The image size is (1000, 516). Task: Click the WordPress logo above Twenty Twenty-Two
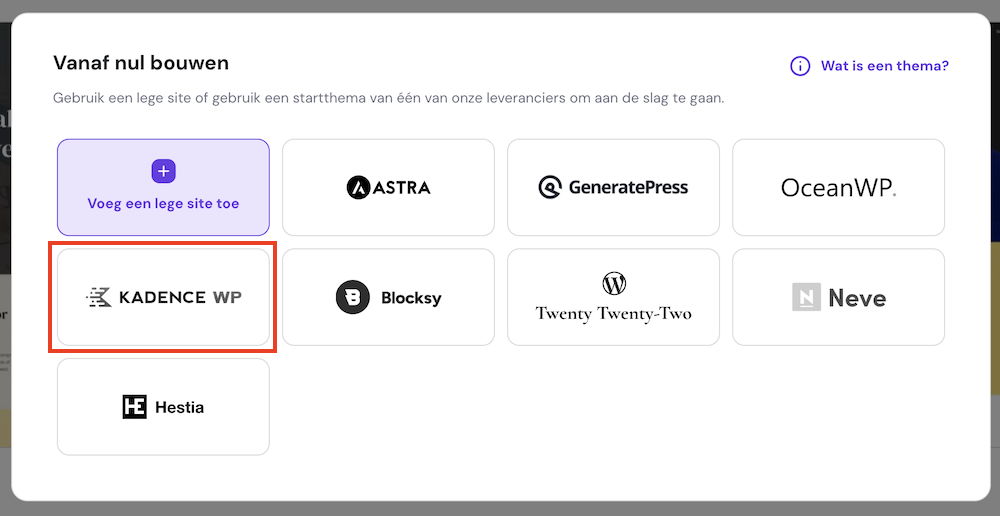pyautogui.click(x=613, y=282)
